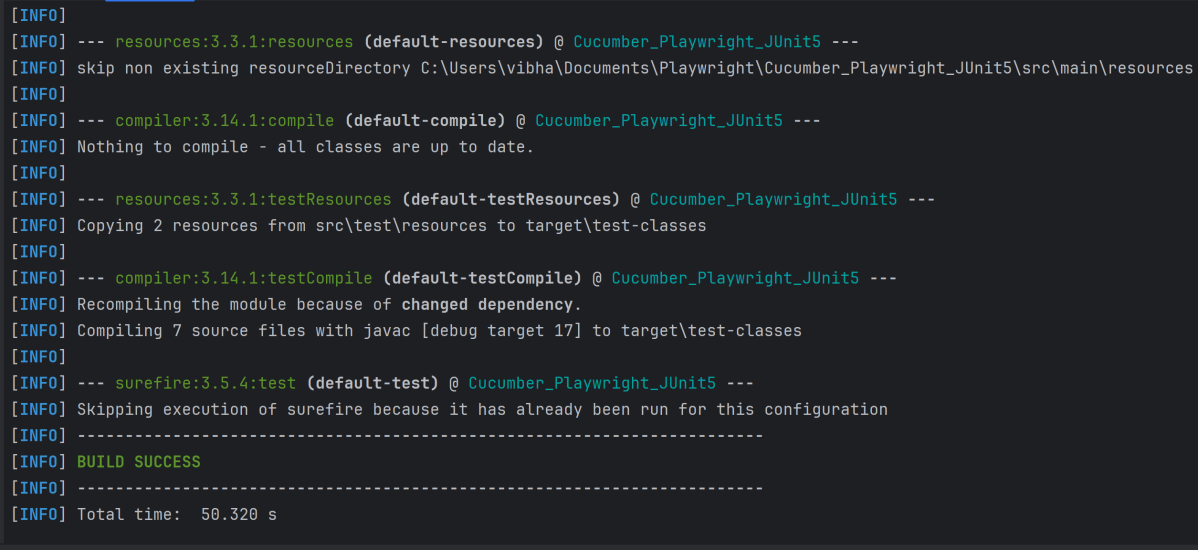Click the "Skipping execution of surefire" line
Screen dimensions: 1198x550
pyautogui.click(x=482, y=409)
